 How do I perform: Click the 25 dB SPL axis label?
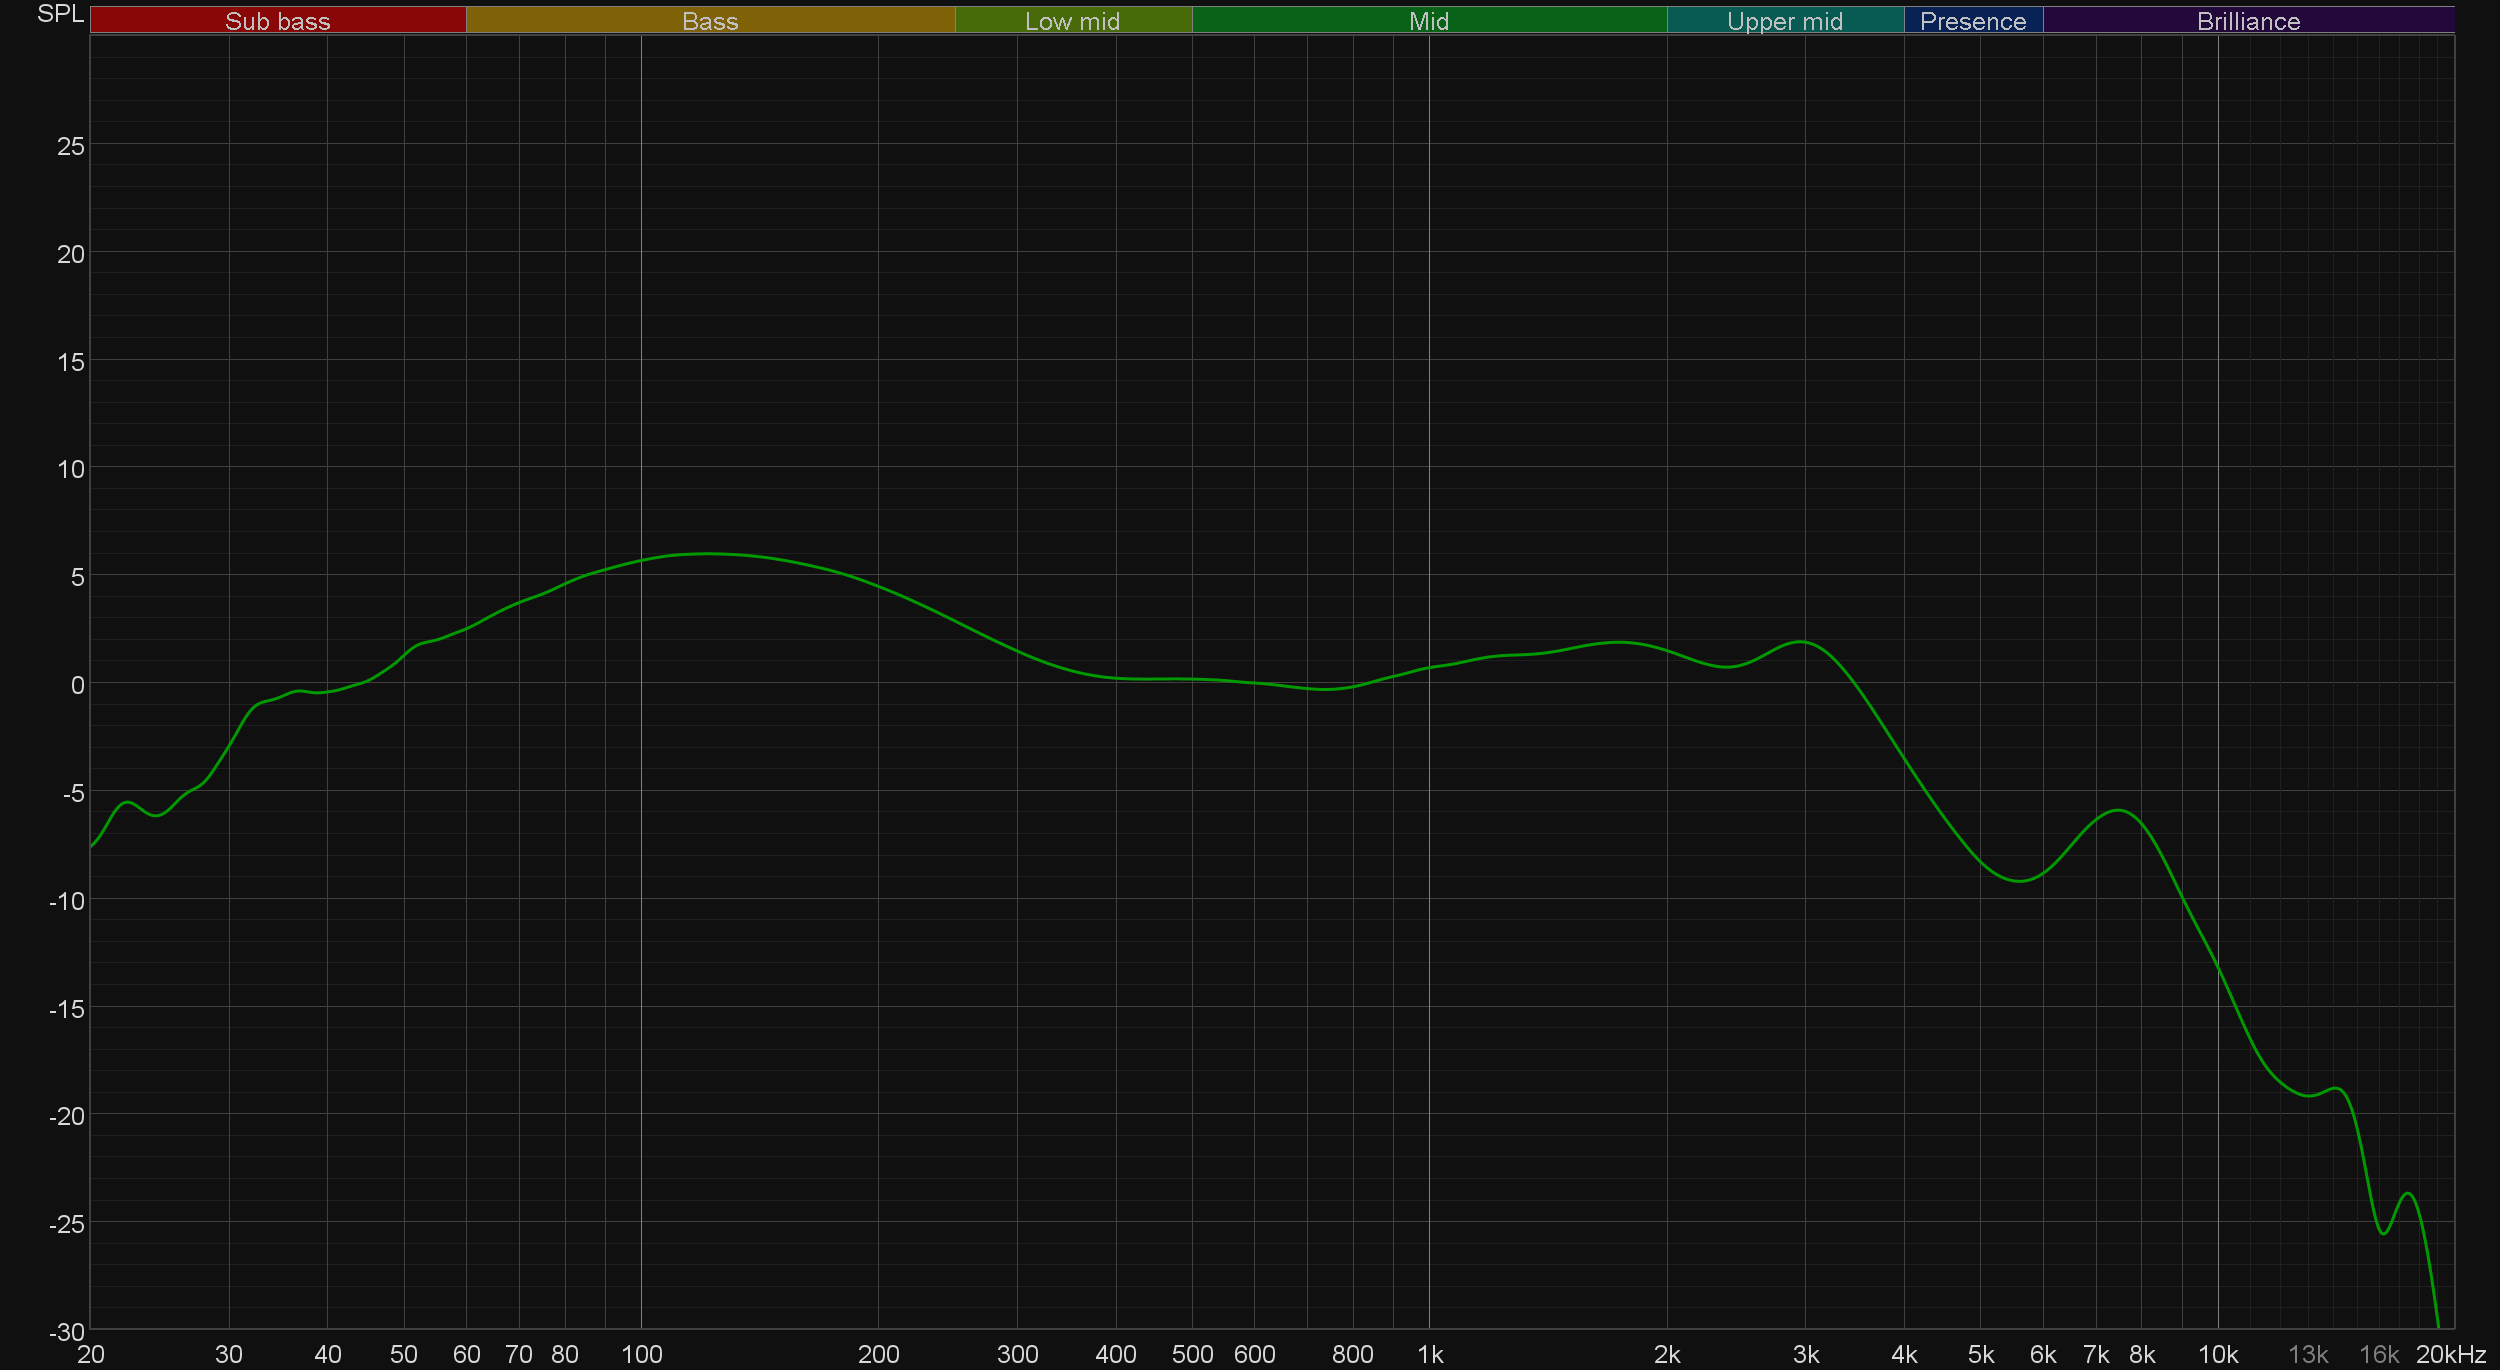pyautogui.click(x=70, y=146)
